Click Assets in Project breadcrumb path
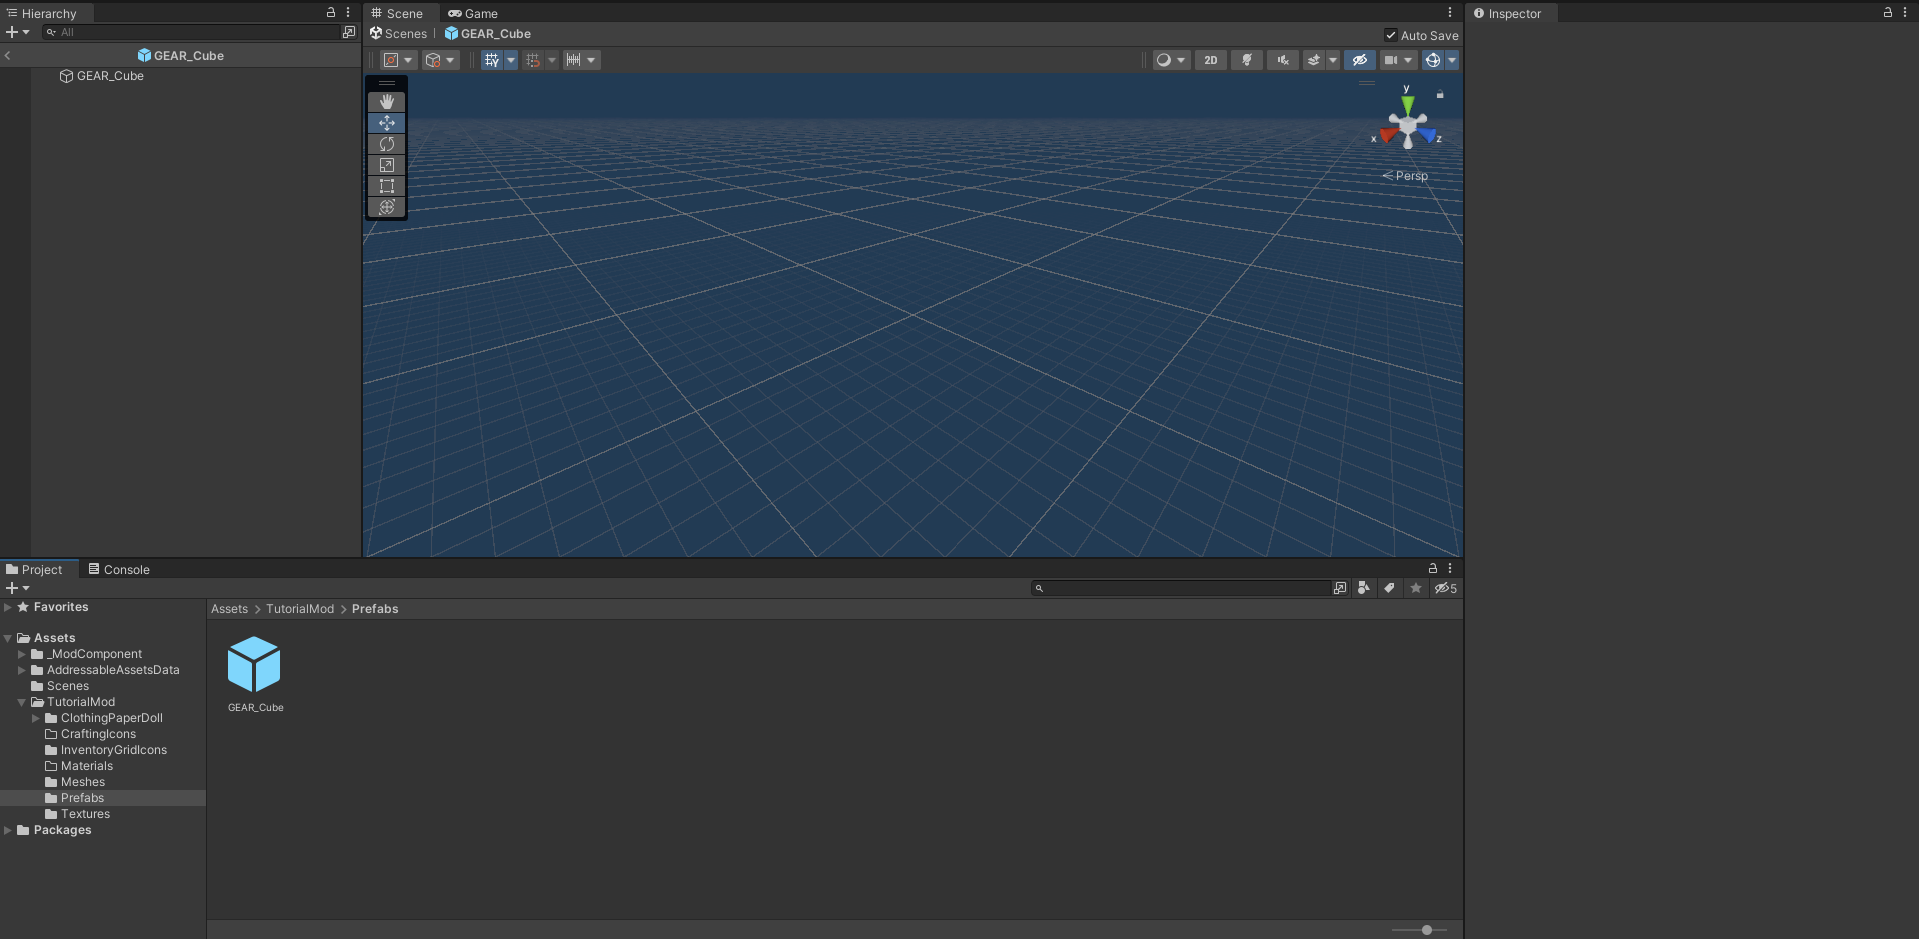Image resolution: width=1919 pixels, height=939 pixels. tap(229, 609)
